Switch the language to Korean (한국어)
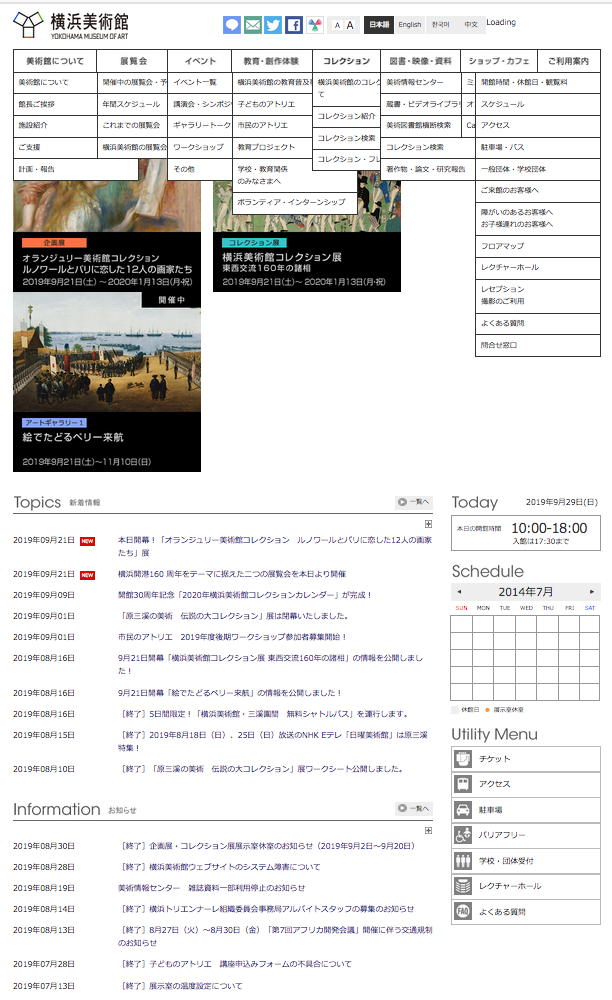The height and width of the screenshot is (1000, 612). [x=441, y=24]
